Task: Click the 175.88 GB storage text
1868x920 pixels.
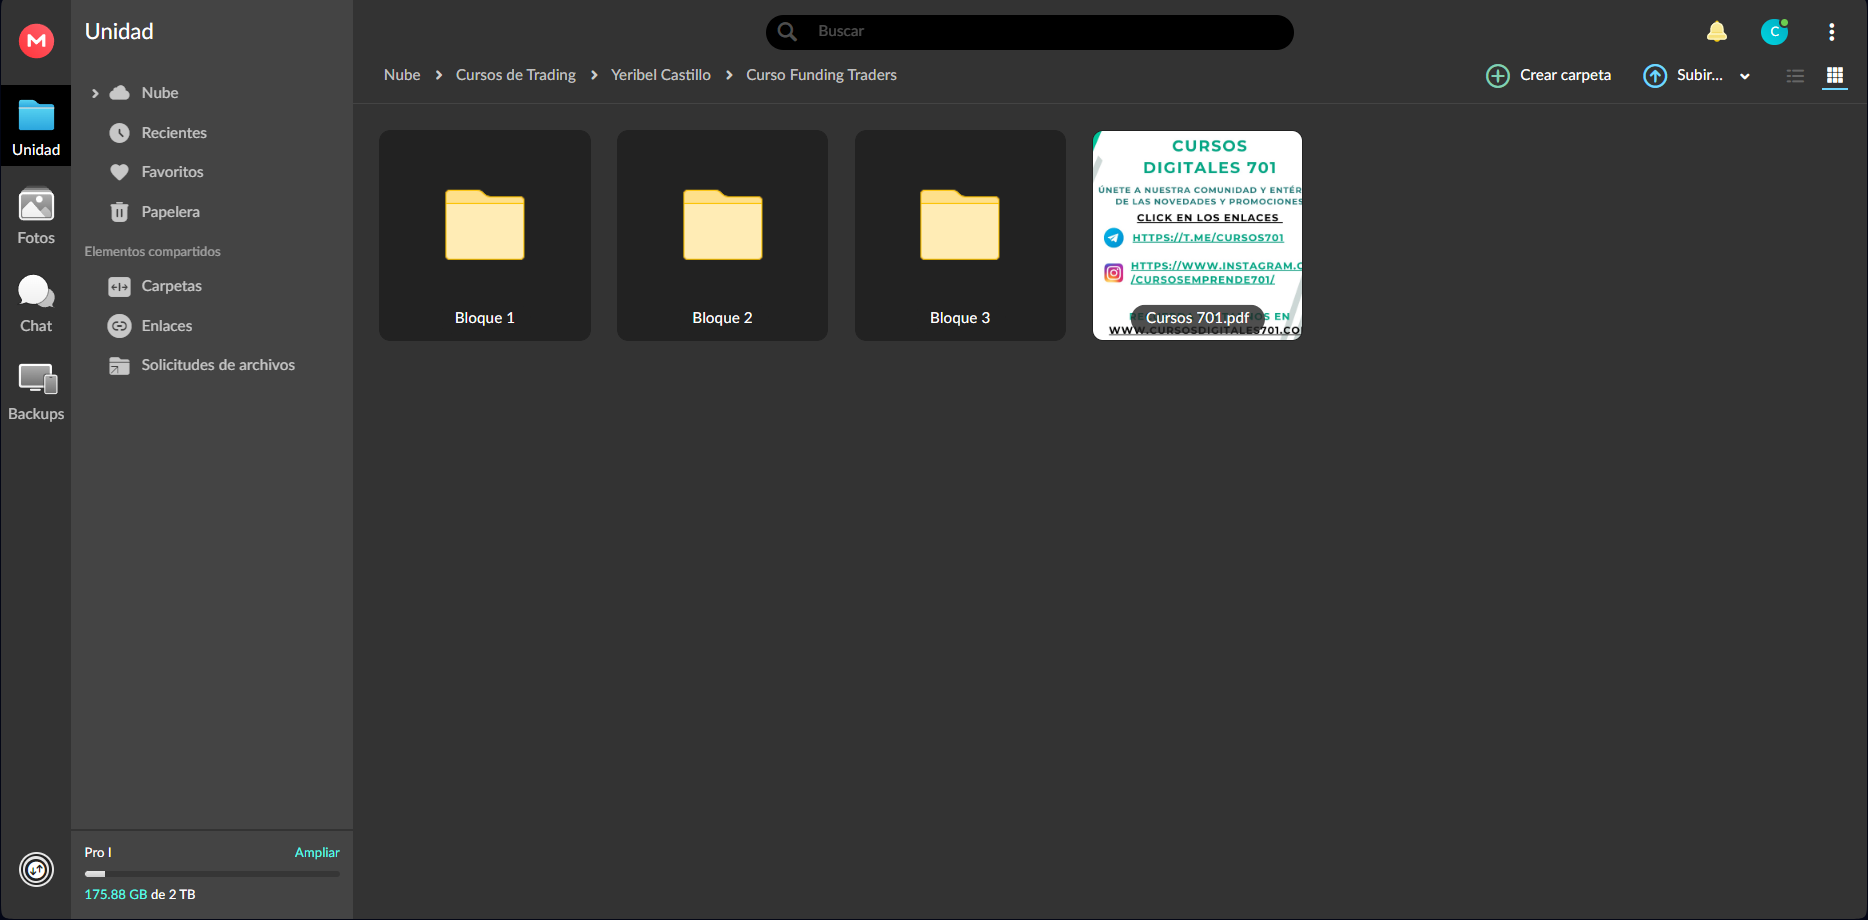Action: 116,895
